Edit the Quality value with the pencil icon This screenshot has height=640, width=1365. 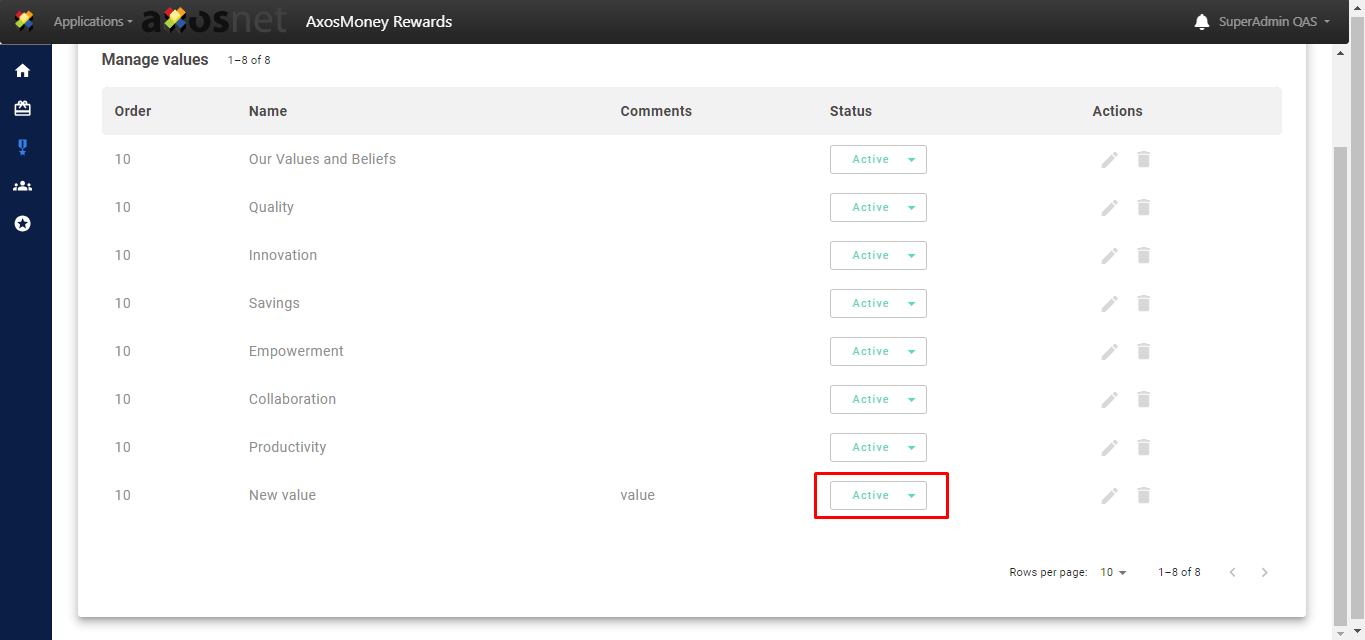click(1109, 208)
